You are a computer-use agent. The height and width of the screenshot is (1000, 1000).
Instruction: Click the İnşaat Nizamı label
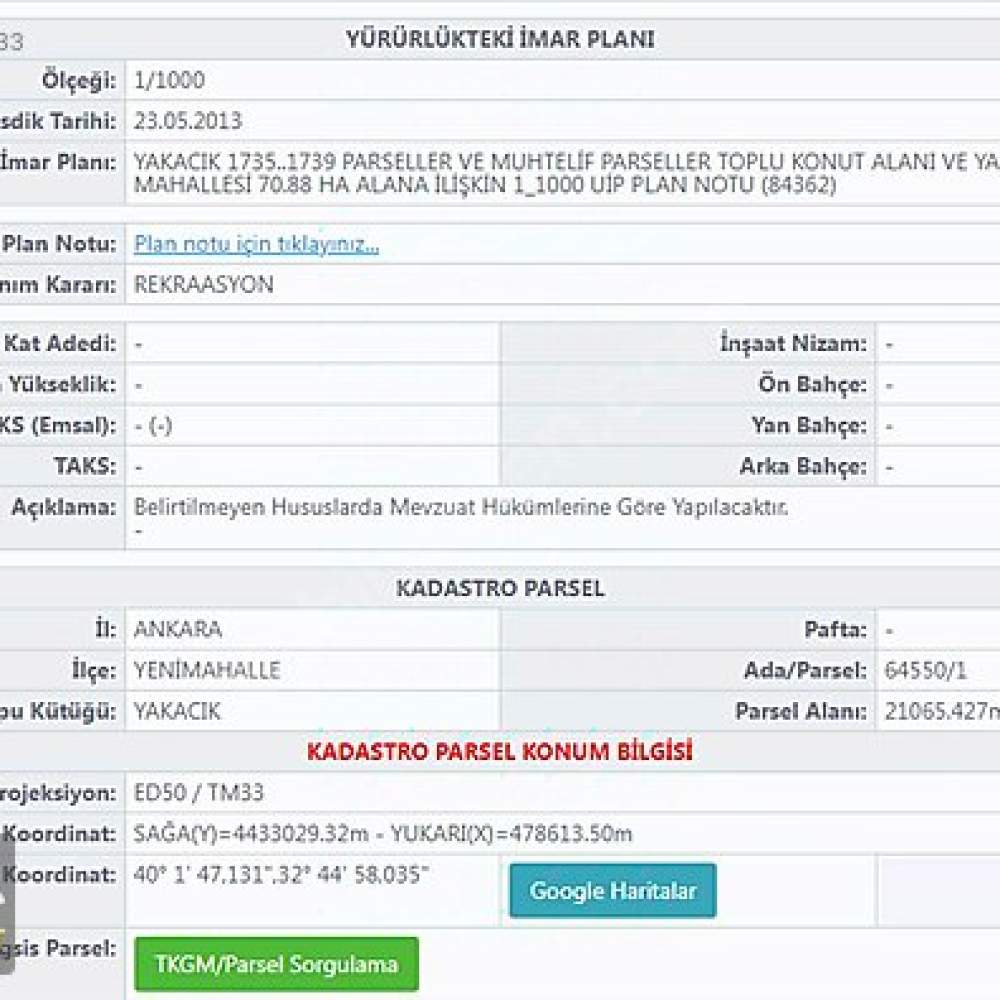tap(794, 343)
